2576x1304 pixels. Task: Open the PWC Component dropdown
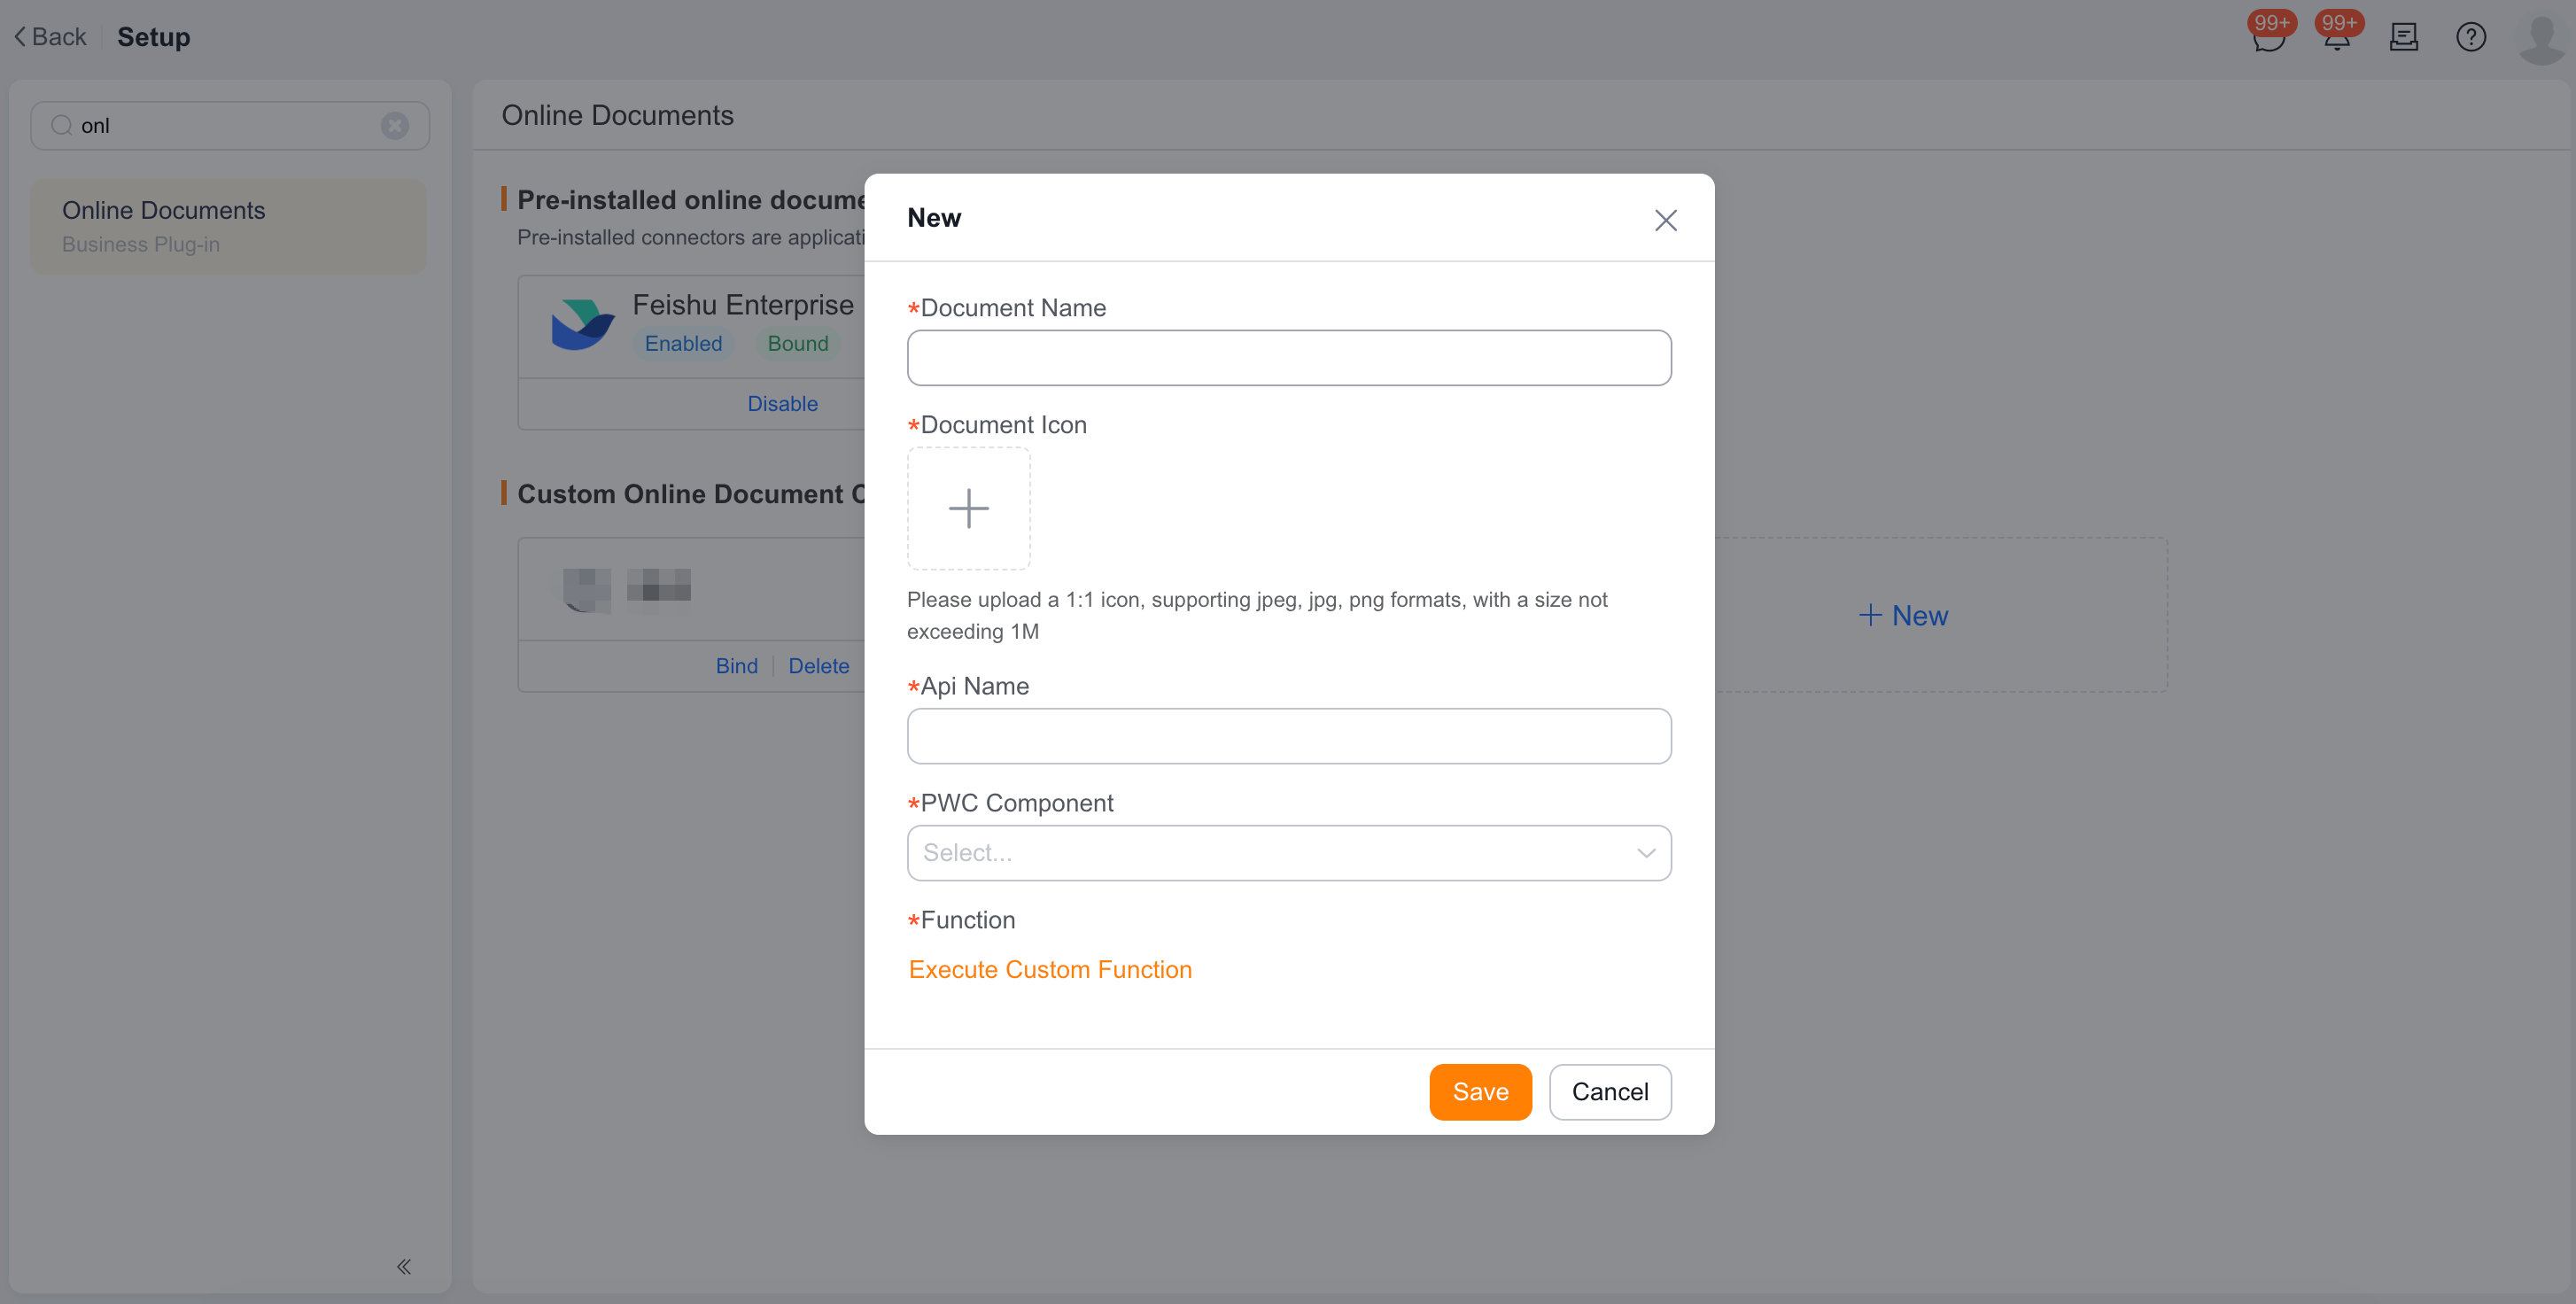pos(1288,853)
